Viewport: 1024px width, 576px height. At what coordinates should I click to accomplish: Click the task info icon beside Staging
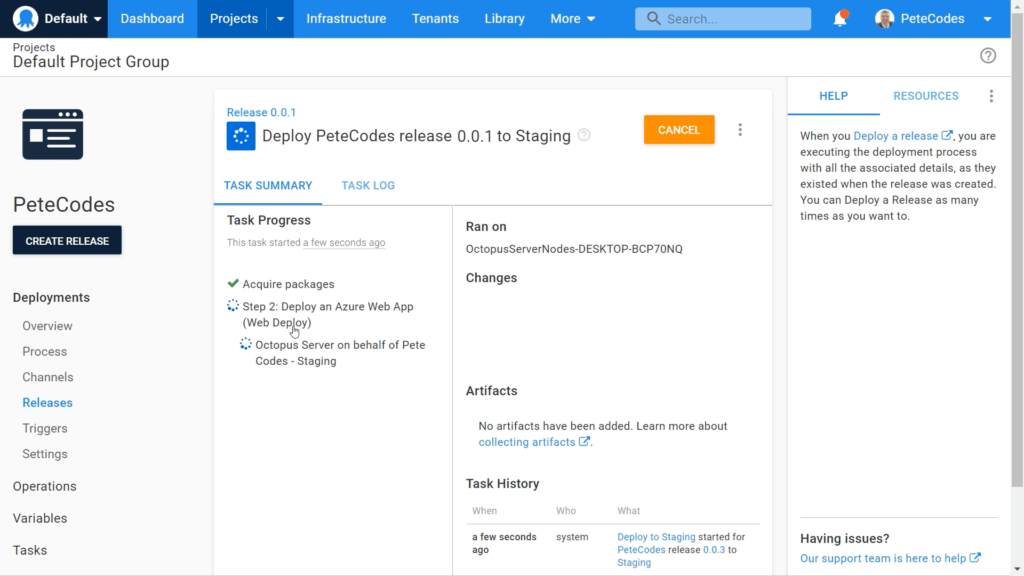(x=584, y=135)
